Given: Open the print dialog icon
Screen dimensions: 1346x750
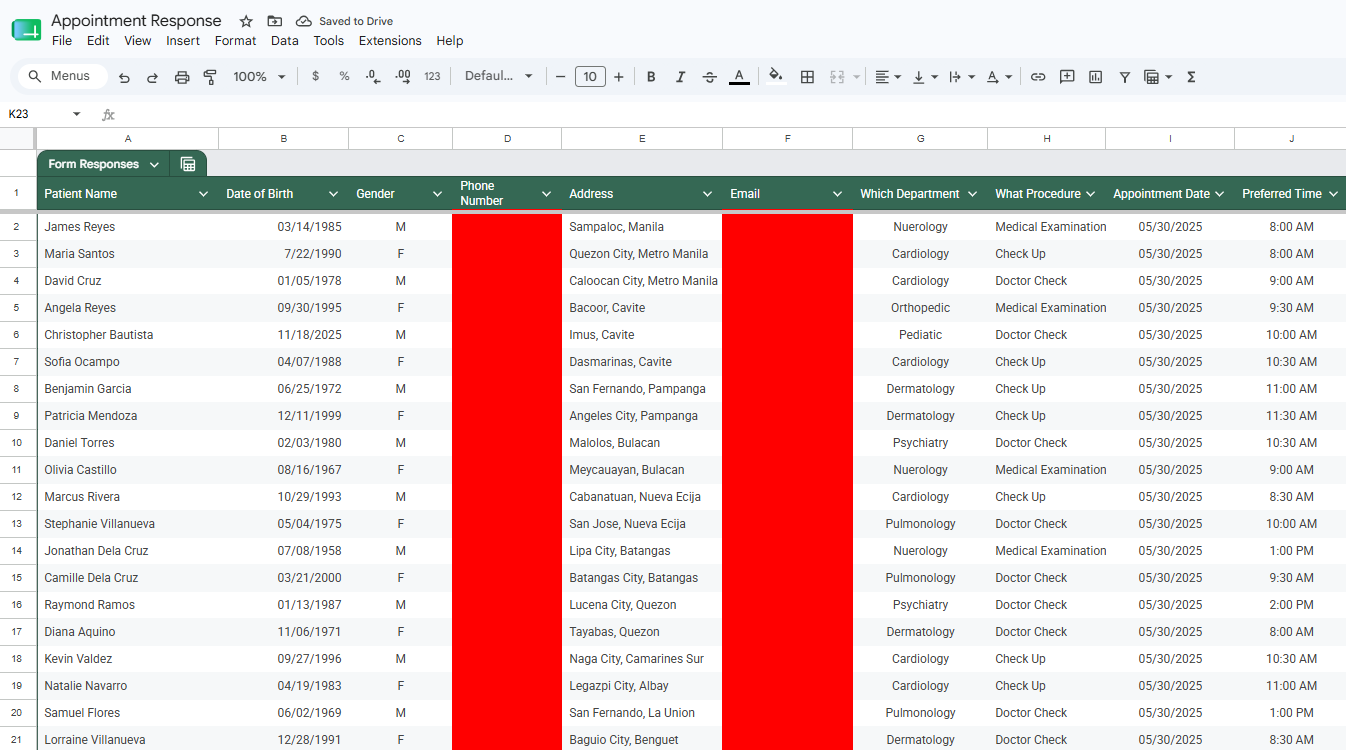Looking at the screenshot, I should (x=182, y=77).
